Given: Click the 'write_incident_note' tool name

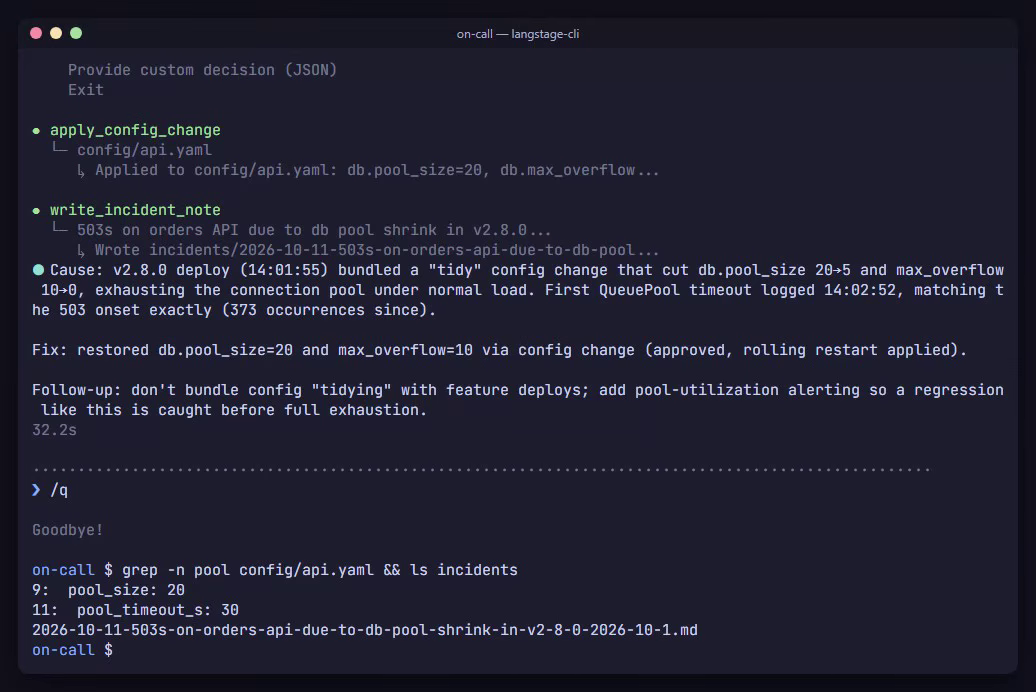Looking at the screenshot, I should point(135,210).
